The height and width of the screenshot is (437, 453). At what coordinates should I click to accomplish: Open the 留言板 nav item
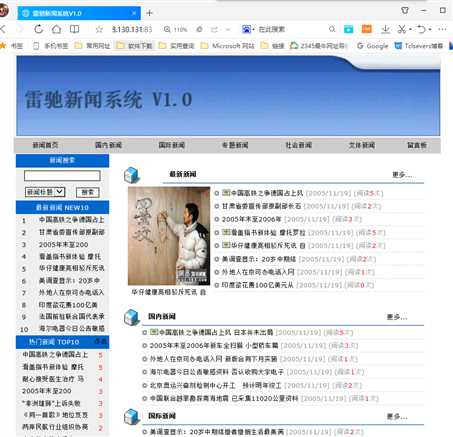[x=417, y=145]
